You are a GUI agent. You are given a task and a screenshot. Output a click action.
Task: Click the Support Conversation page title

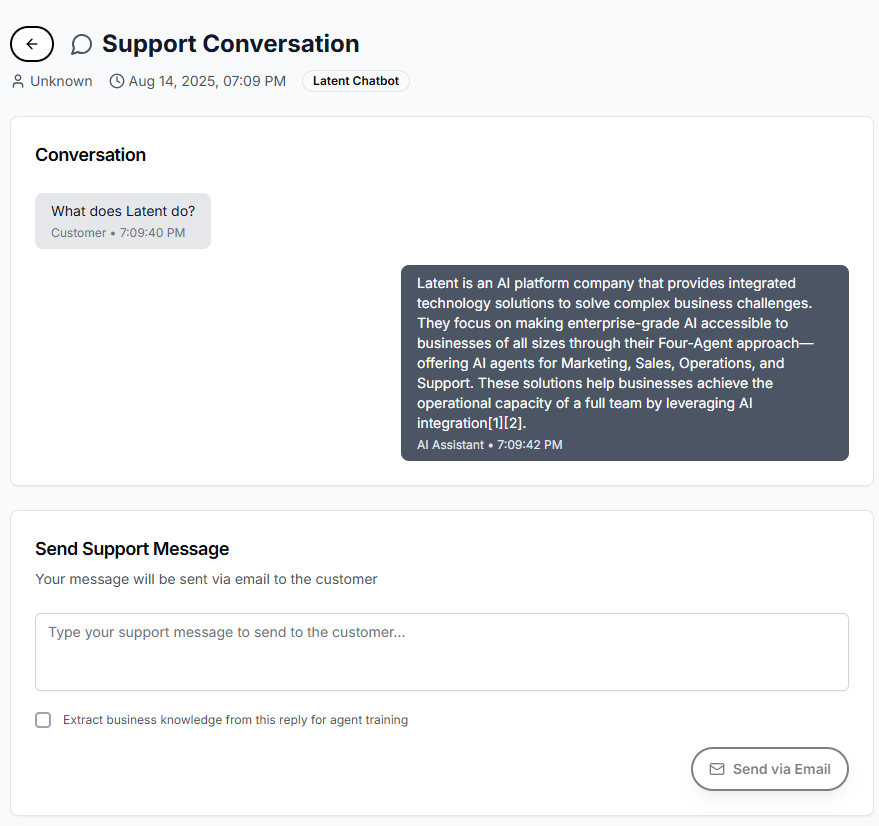[x=230, y=44]
